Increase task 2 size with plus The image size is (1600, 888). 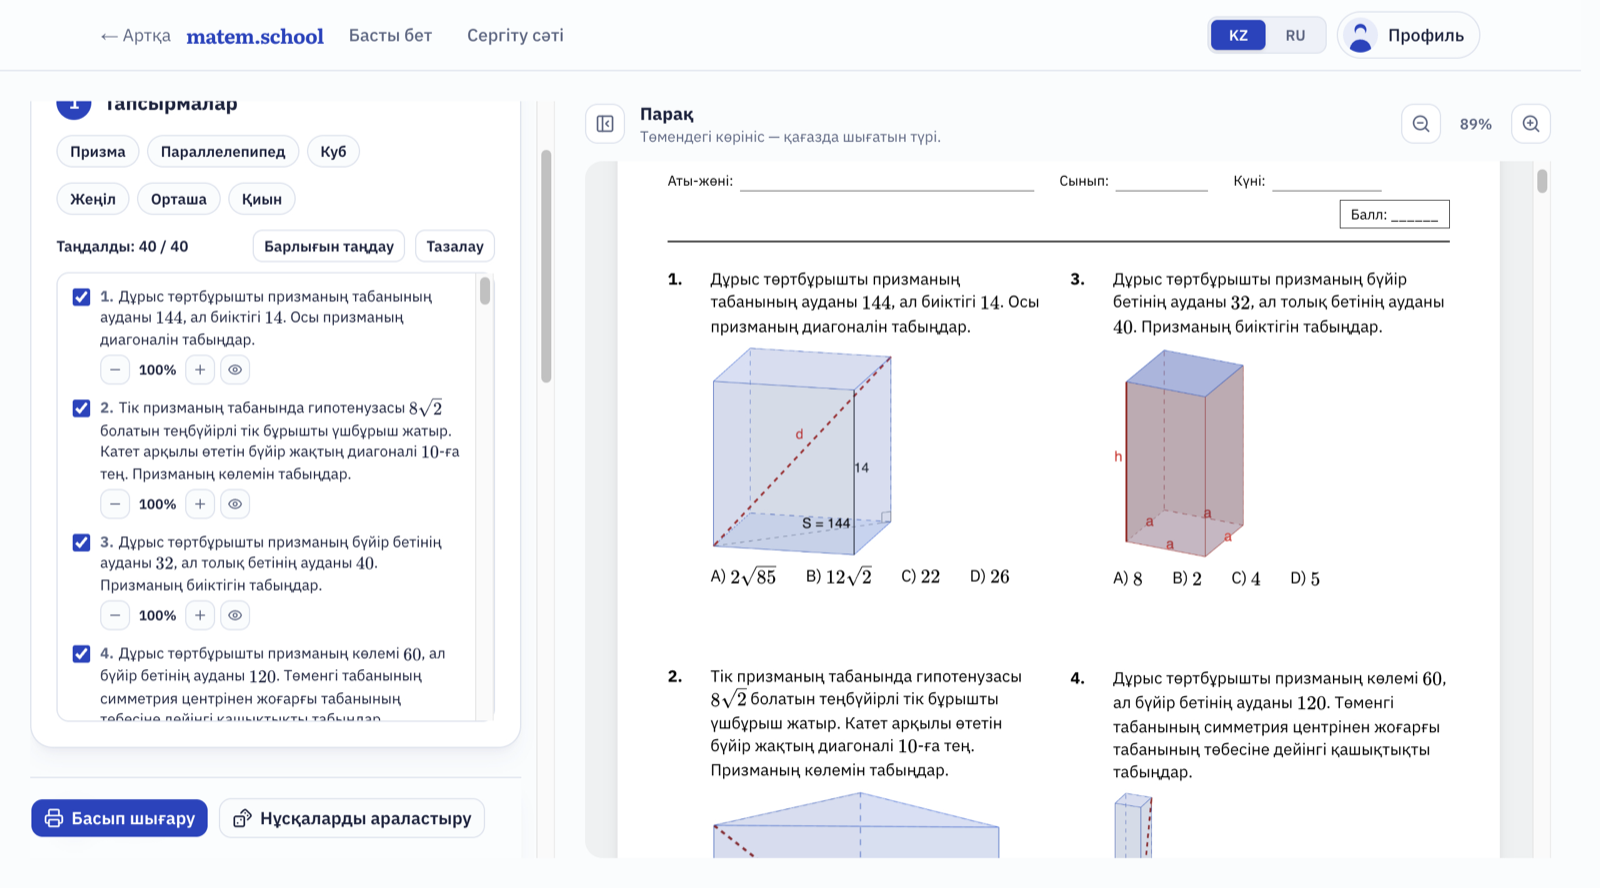[200, 504]
